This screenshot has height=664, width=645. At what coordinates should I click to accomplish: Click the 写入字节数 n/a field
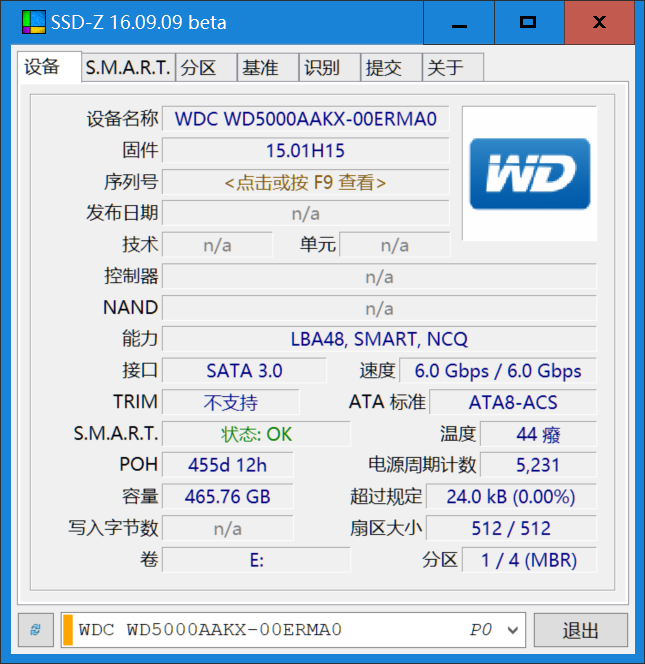(227, 528)
